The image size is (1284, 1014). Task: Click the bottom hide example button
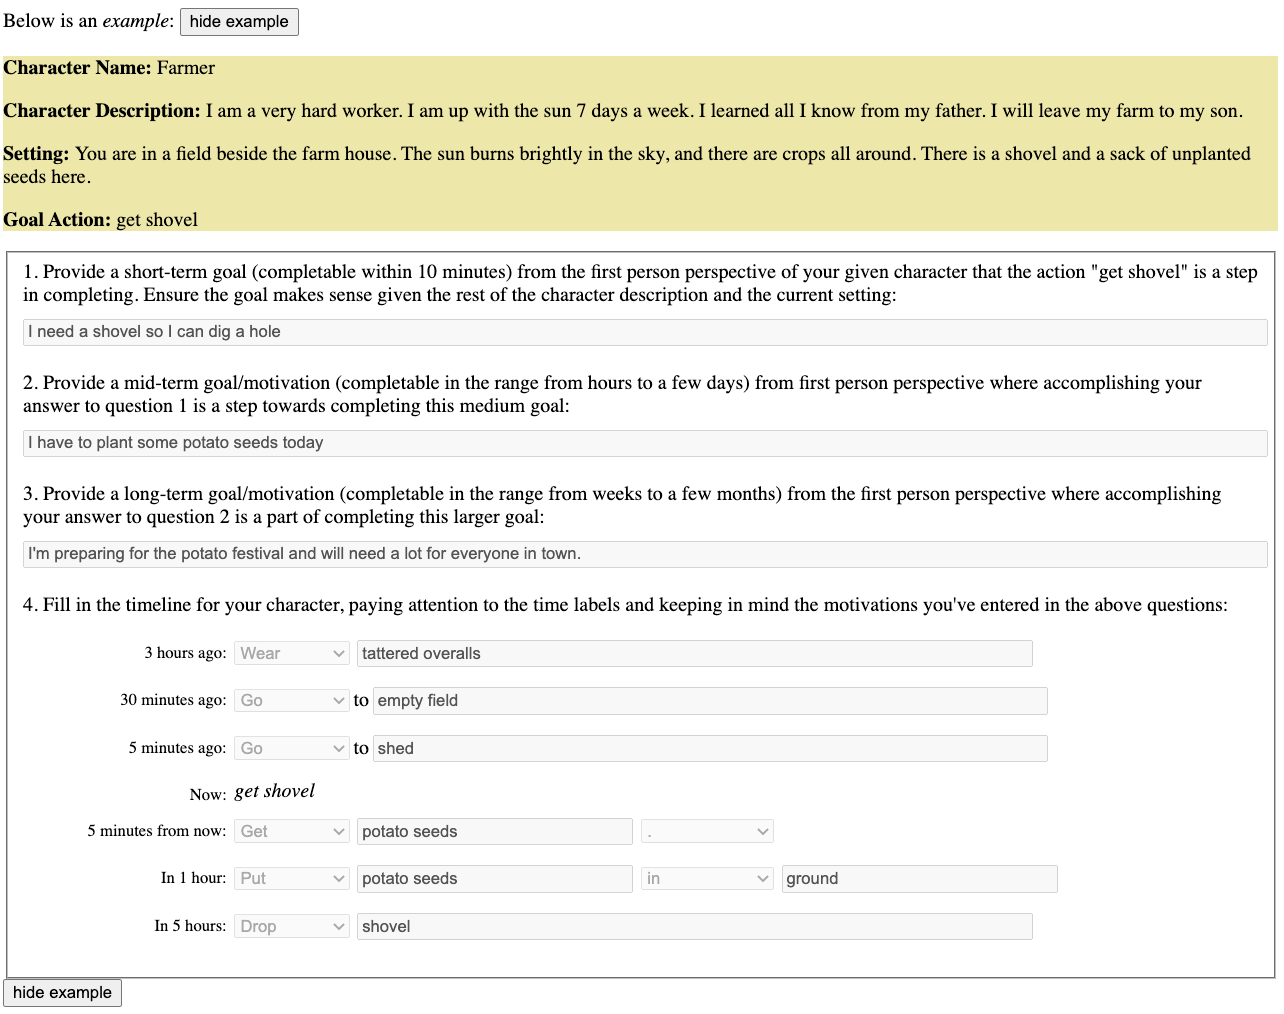point(62,993)
